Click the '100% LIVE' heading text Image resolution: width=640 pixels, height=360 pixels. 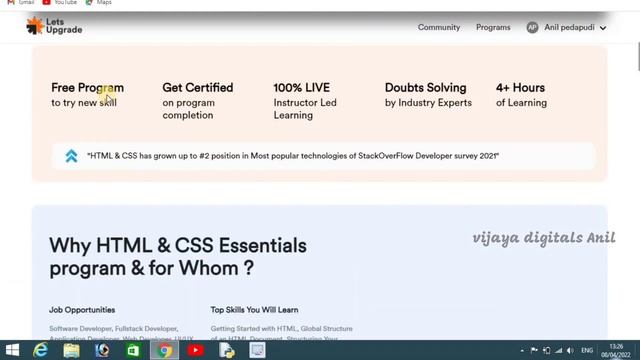(302, 87)
